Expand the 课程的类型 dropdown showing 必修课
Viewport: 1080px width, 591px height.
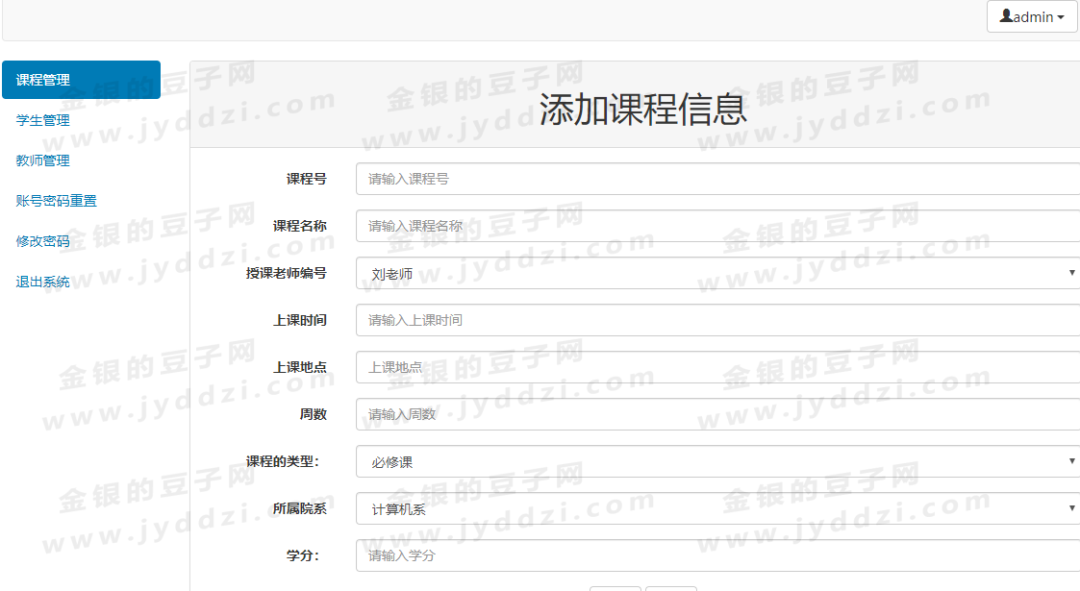pyautogui.click(x=718, y=462)
